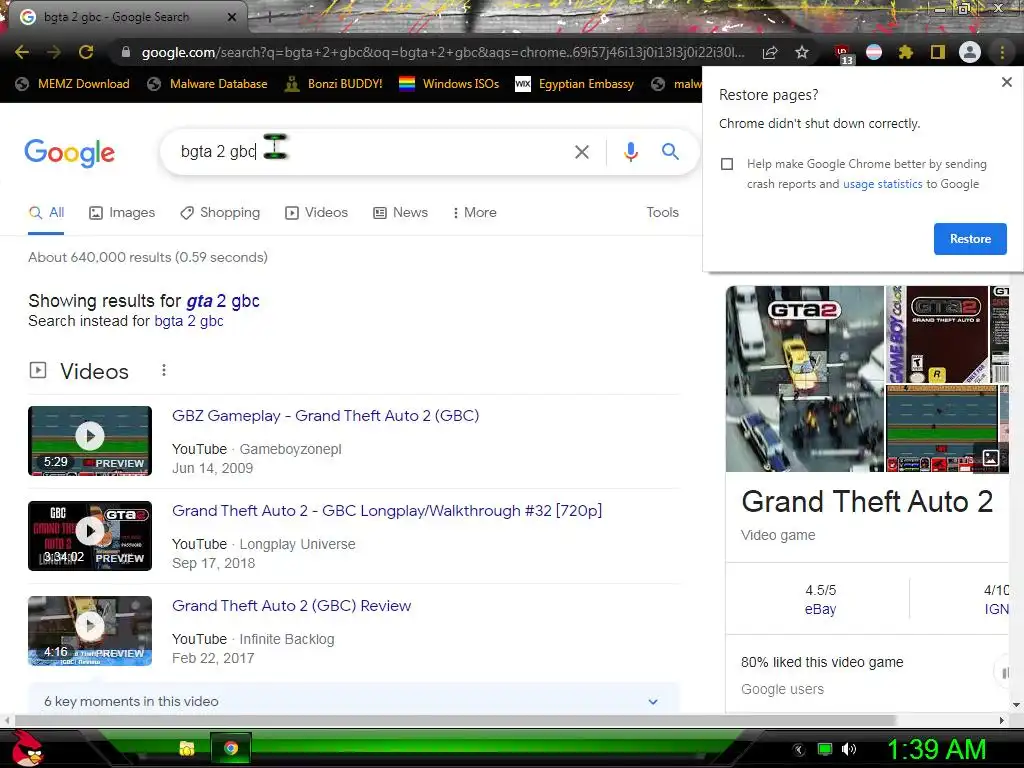Open the large GTA2 cover image

[x=805, y=379]
